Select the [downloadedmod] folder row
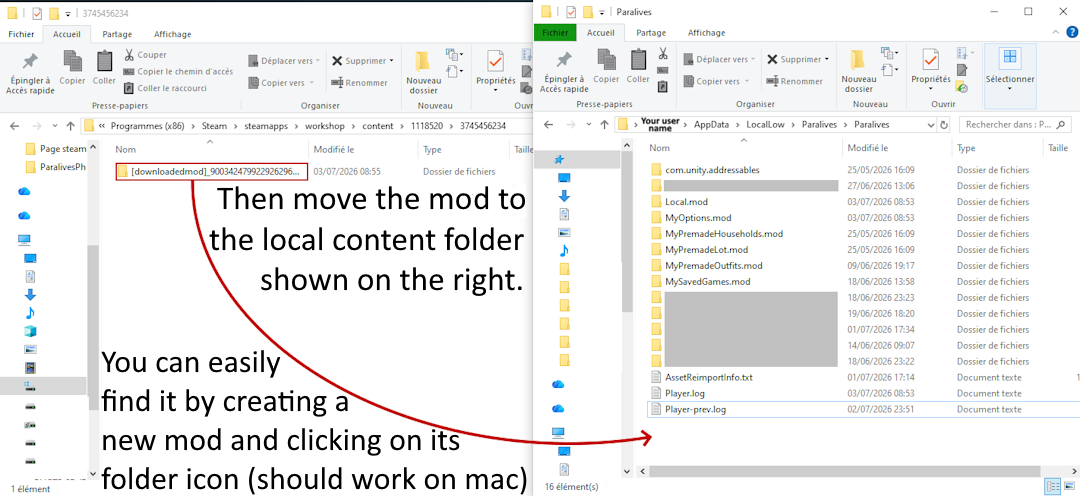The height and width of the screenshot is (496, 1080). click(x=212, y=172)
